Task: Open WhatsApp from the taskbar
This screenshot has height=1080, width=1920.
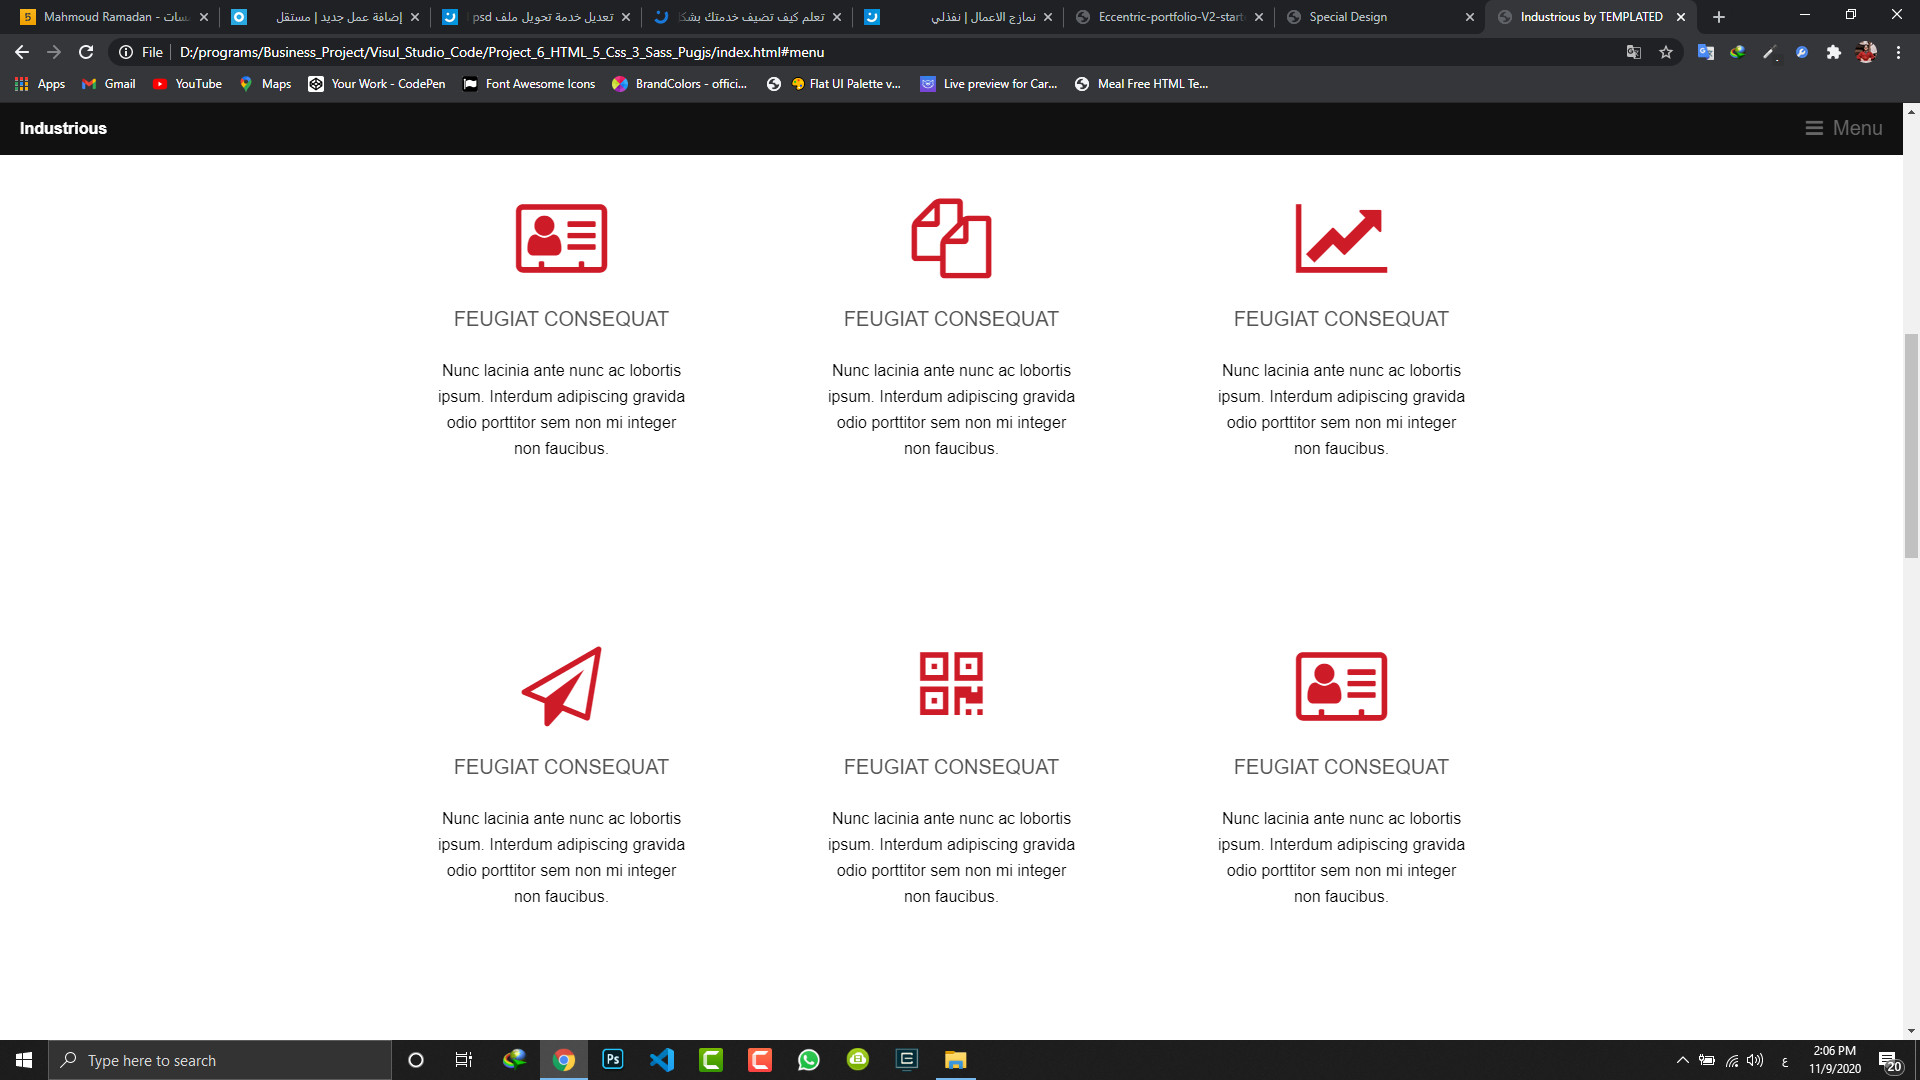Action: pos(808,1060)
